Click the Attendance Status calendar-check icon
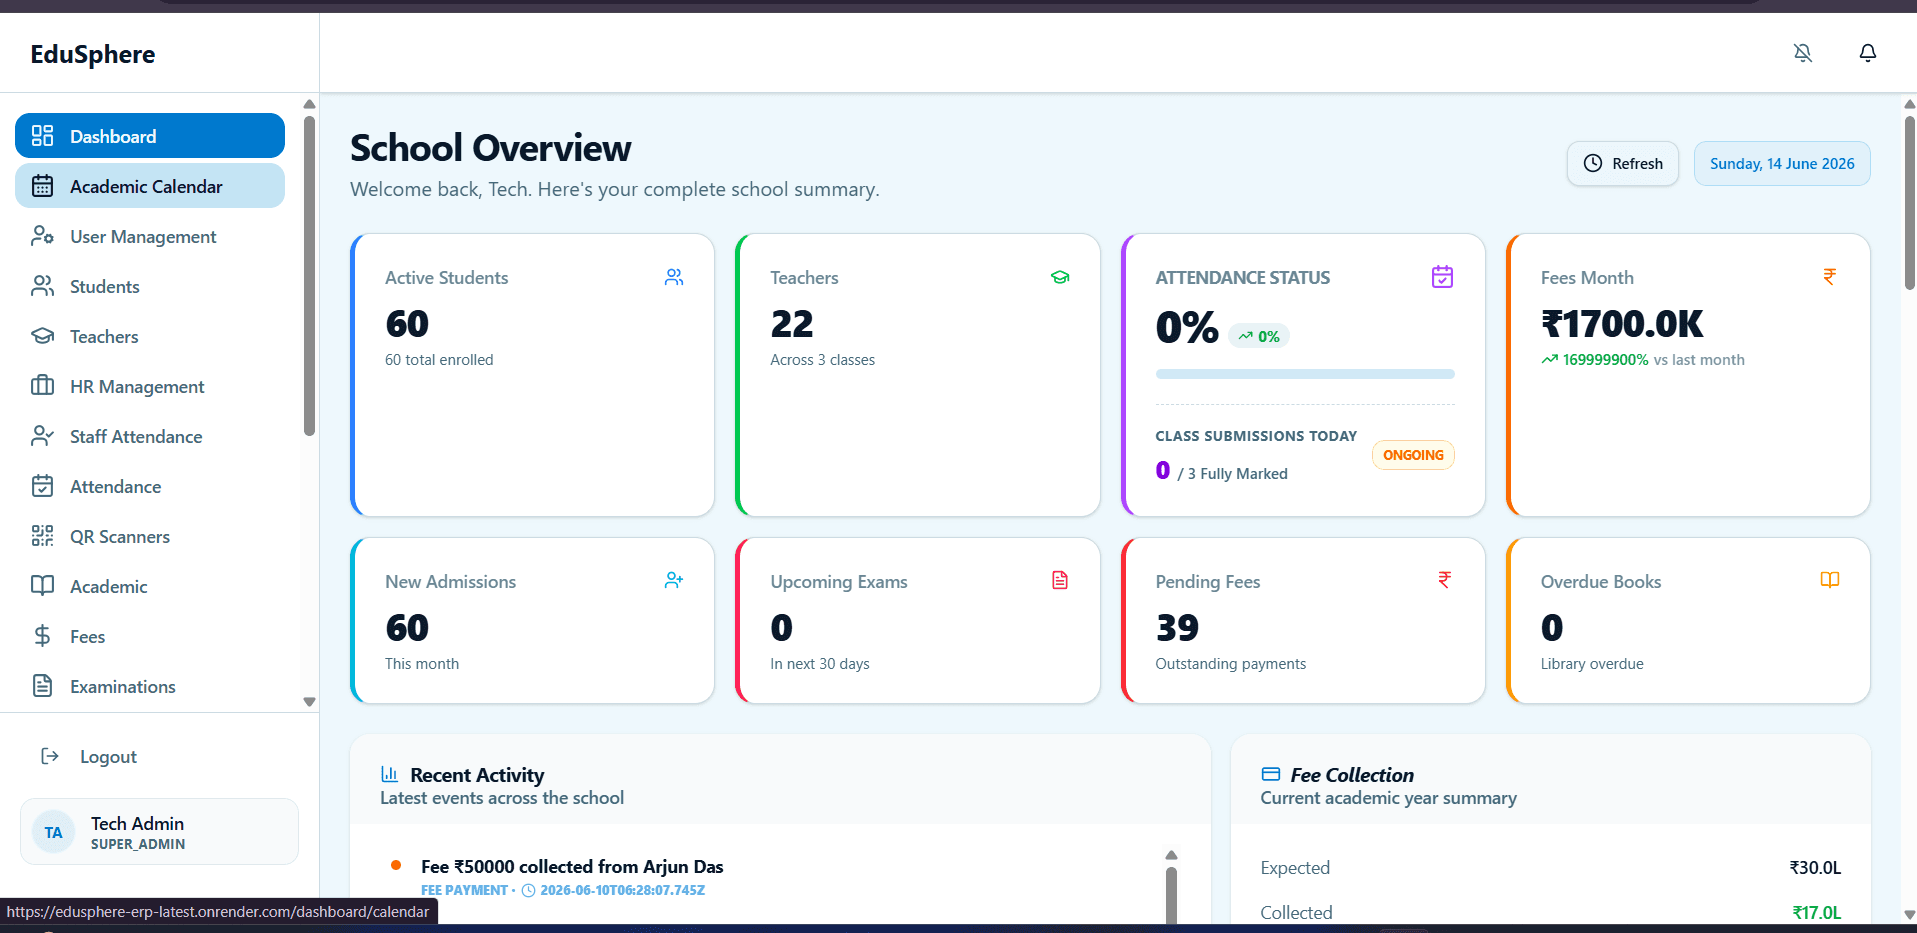The width and height of the screenshot is (1917, 933). pos(1442,277)
